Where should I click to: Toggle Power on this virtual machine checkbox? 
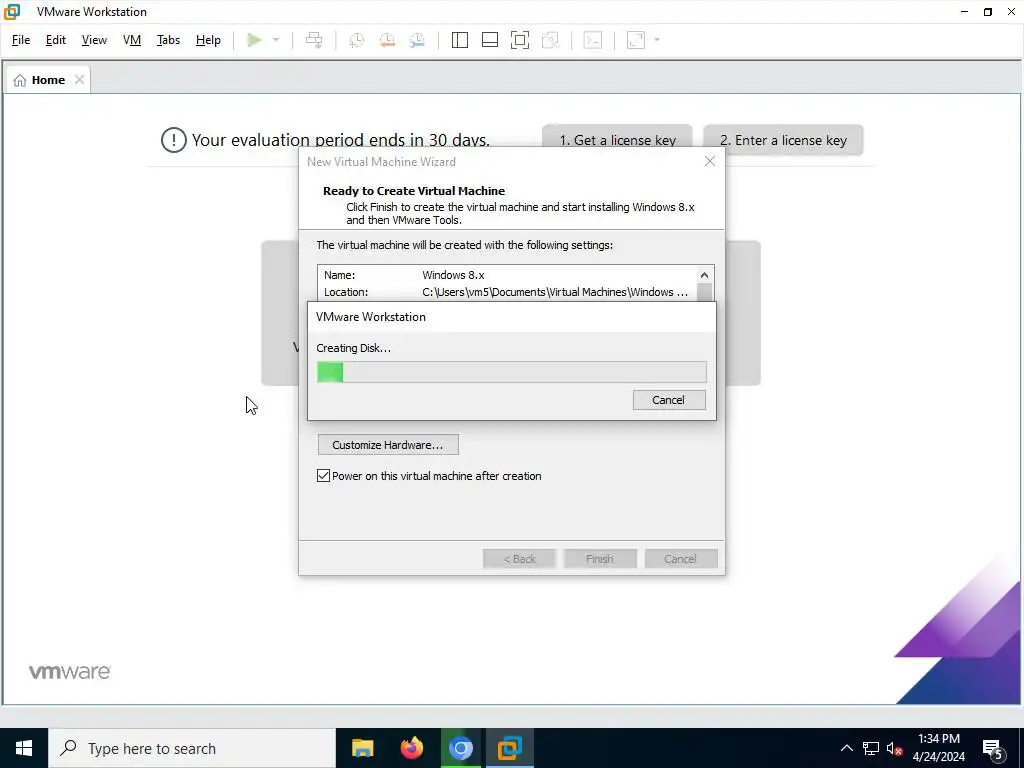pyautogui.click(x=323, y=475)
